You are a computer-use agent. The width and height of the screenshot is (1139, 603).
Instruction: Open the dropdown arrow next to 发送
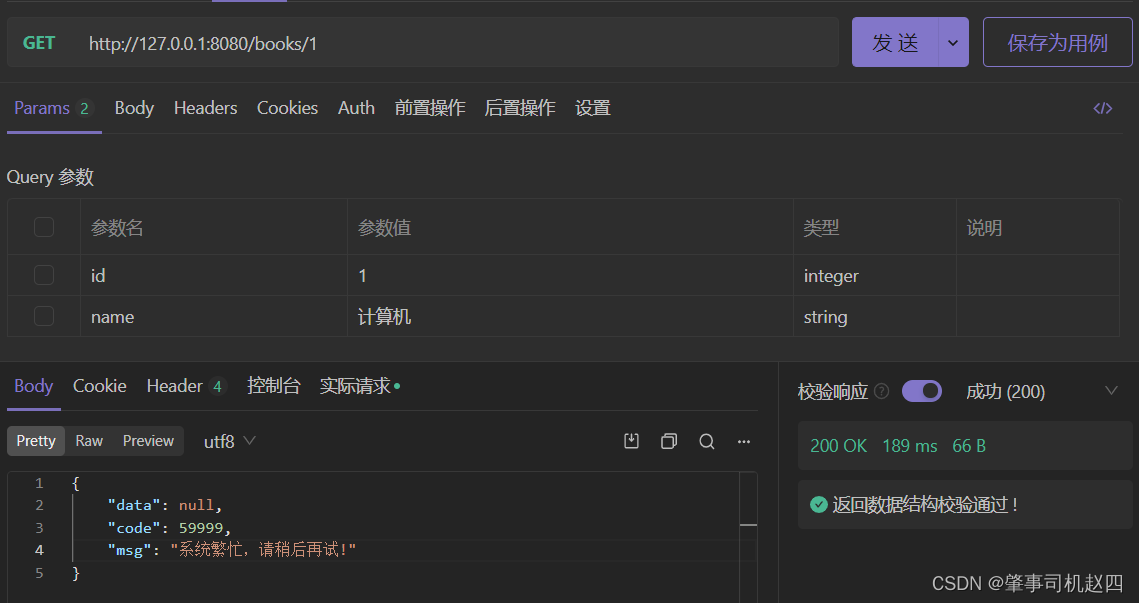tap(952, 43)
